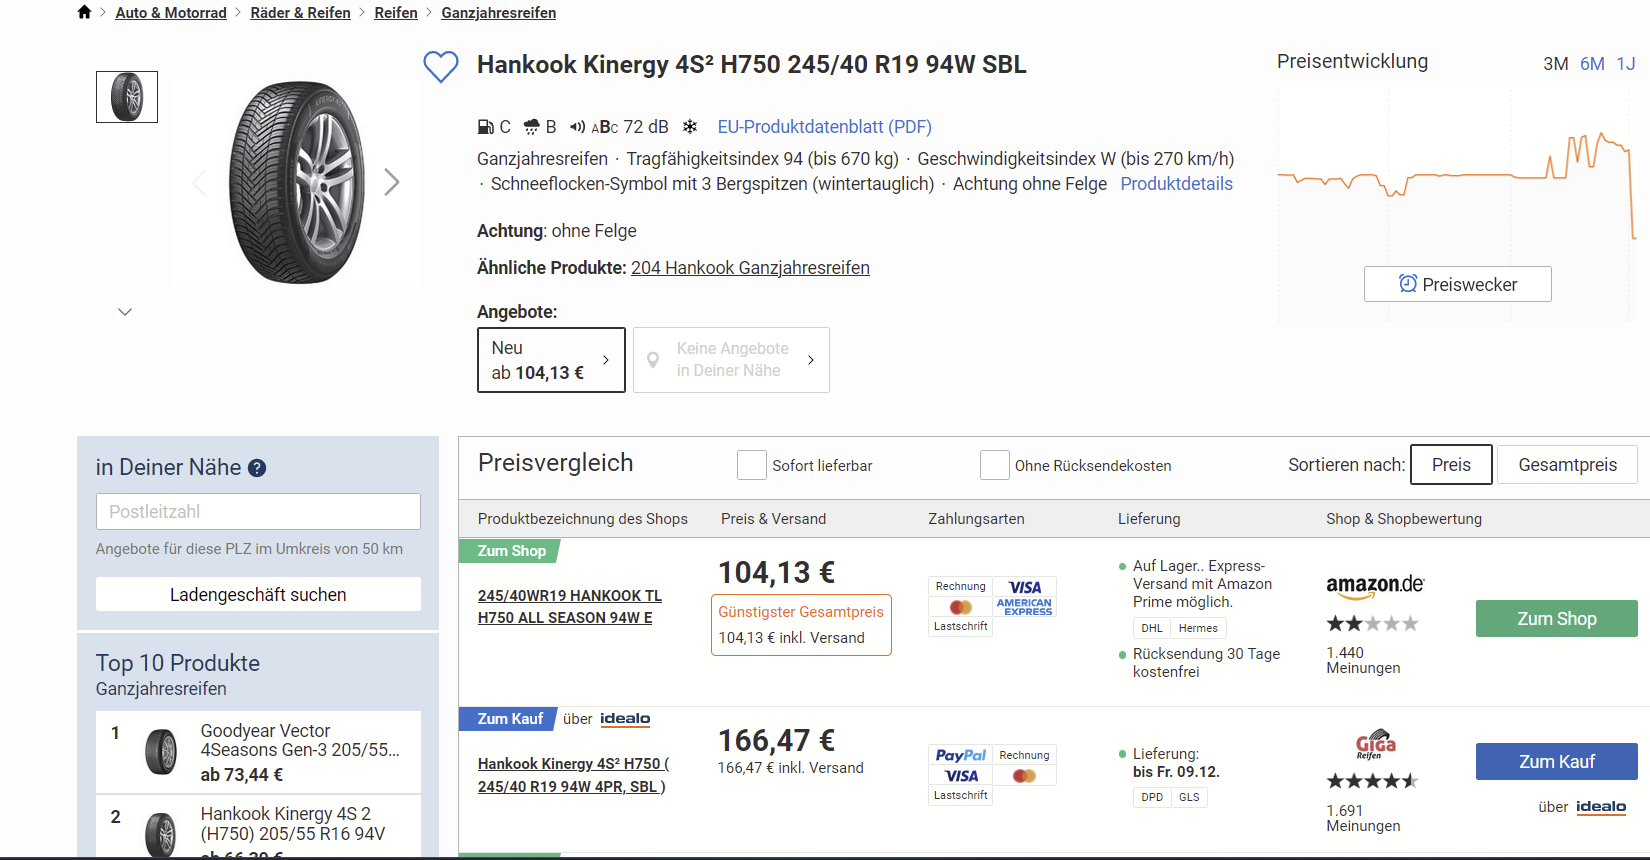Click the snowflake winter suitability icon
The image size is (1650, 860).
(690, 127)
